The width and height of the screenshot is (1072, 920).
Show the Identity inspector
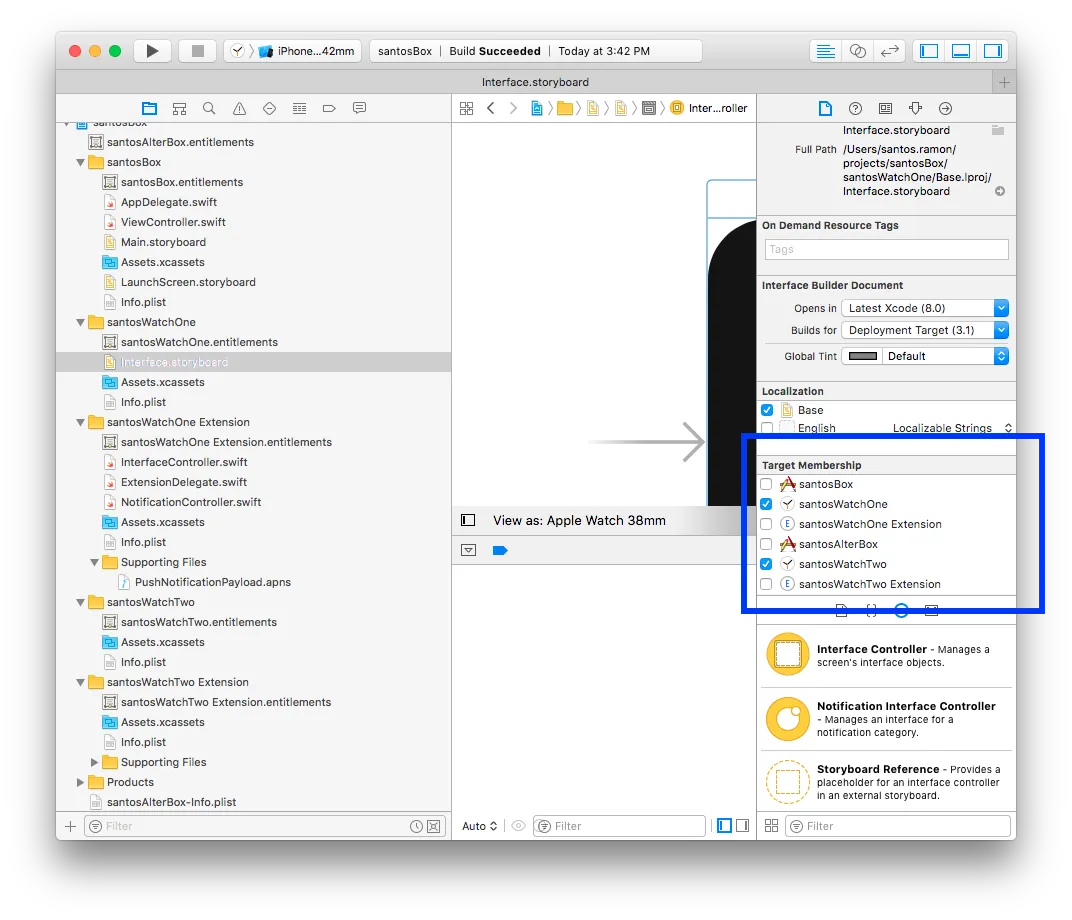pyautogui.click(x=885, y=108)
